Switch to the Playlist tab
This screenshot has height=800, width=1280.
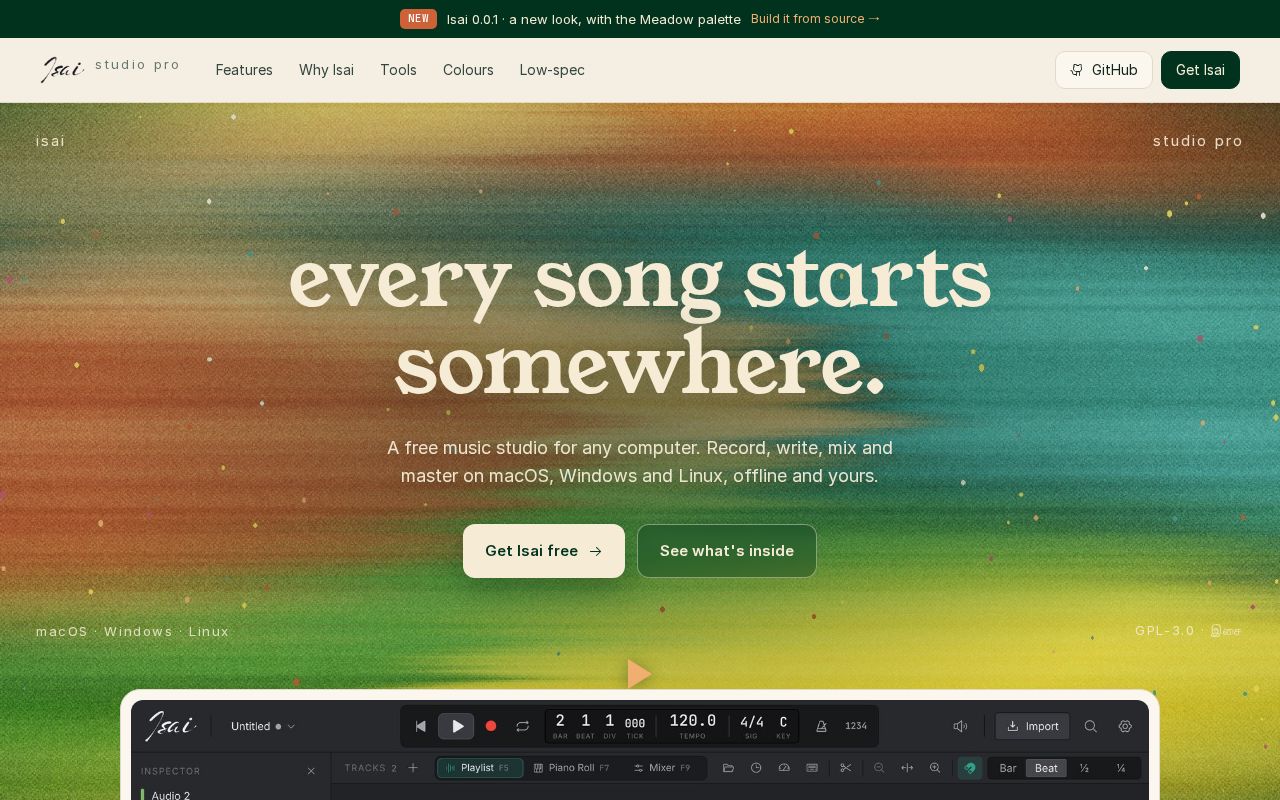[x=479, y=768]
